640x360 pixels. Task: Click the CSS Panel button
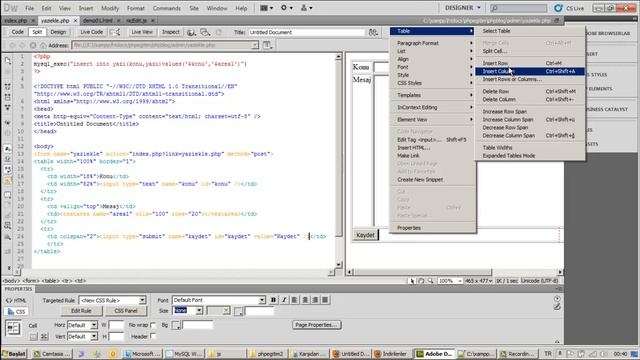[126, 311]
